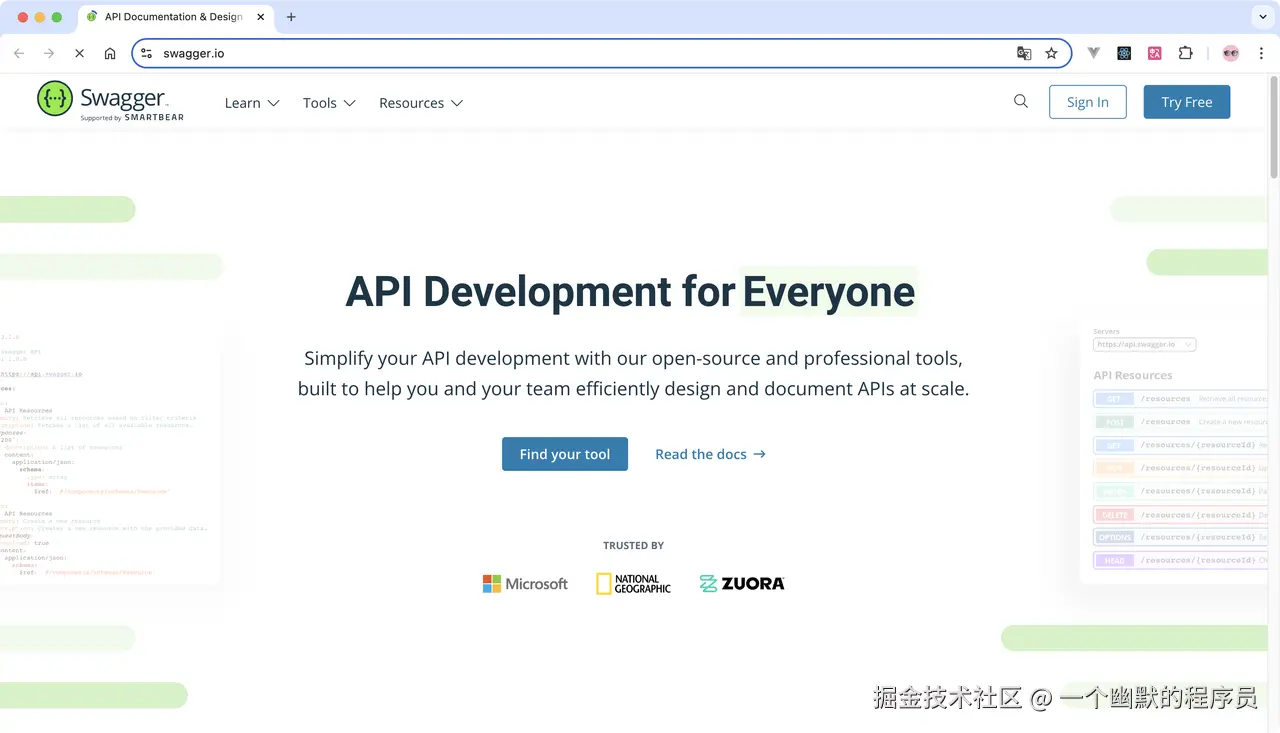View site information icon in address bar
1280x733 pixels.
147,53
